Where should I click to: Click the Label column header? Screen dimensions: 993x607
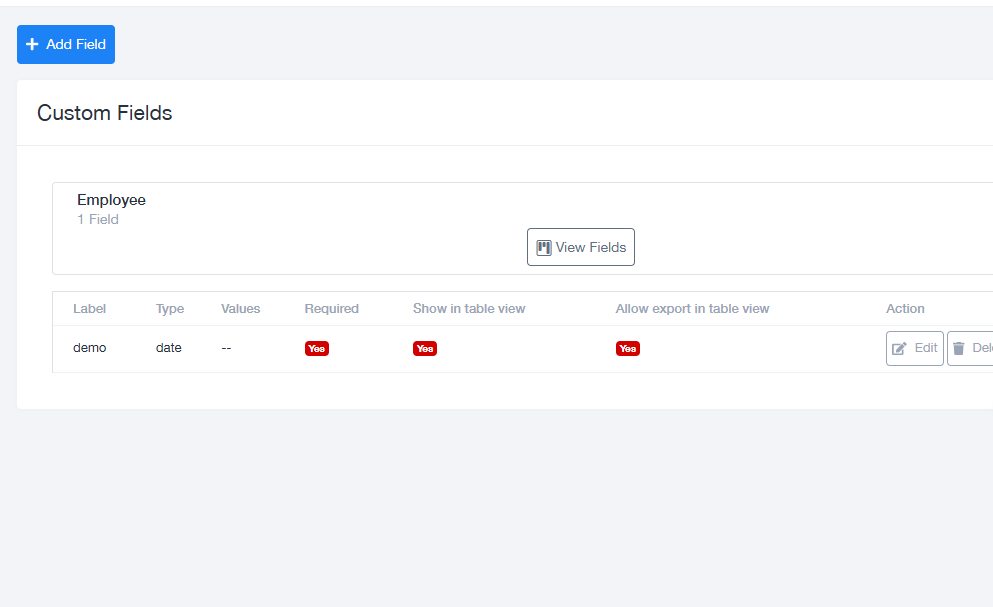(89, 309)
